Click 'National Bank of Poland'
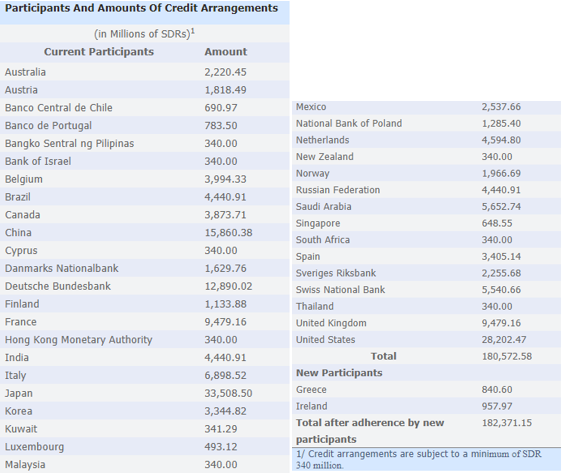The image size is (564, 476). coord(349,123)
